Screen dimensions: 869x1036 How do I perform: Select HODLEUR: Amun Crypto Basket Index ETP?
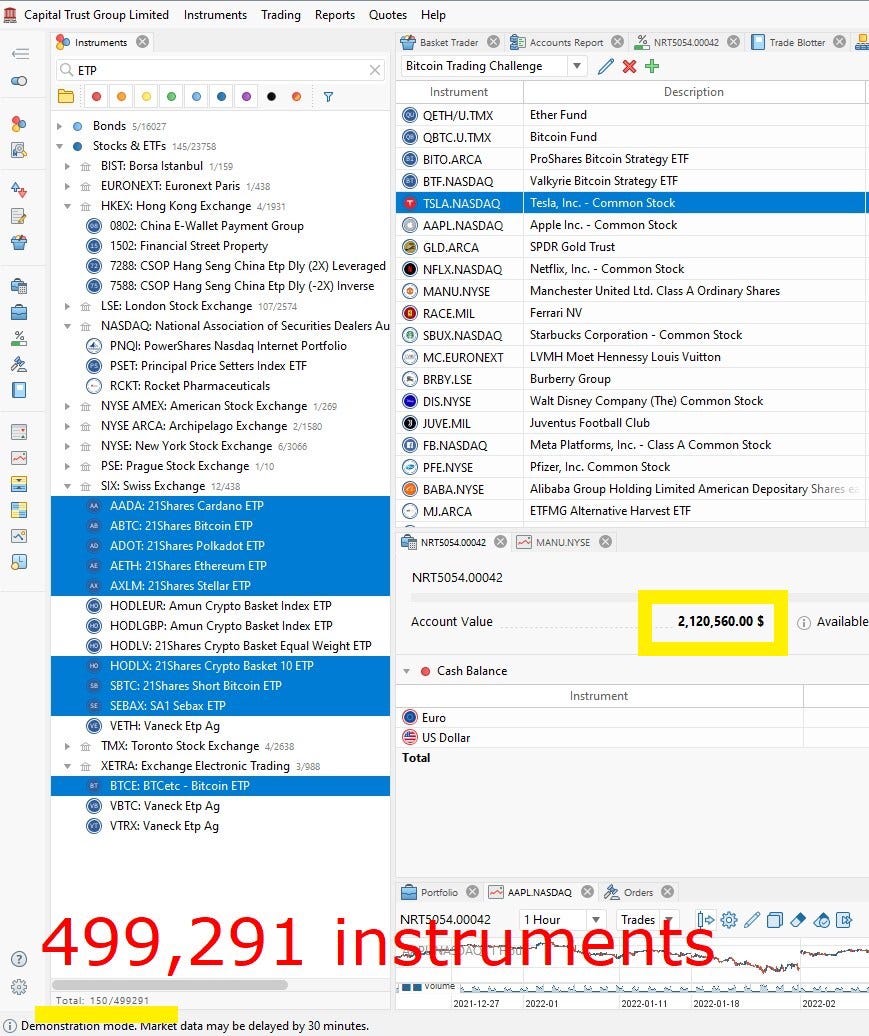coord(221,606)
